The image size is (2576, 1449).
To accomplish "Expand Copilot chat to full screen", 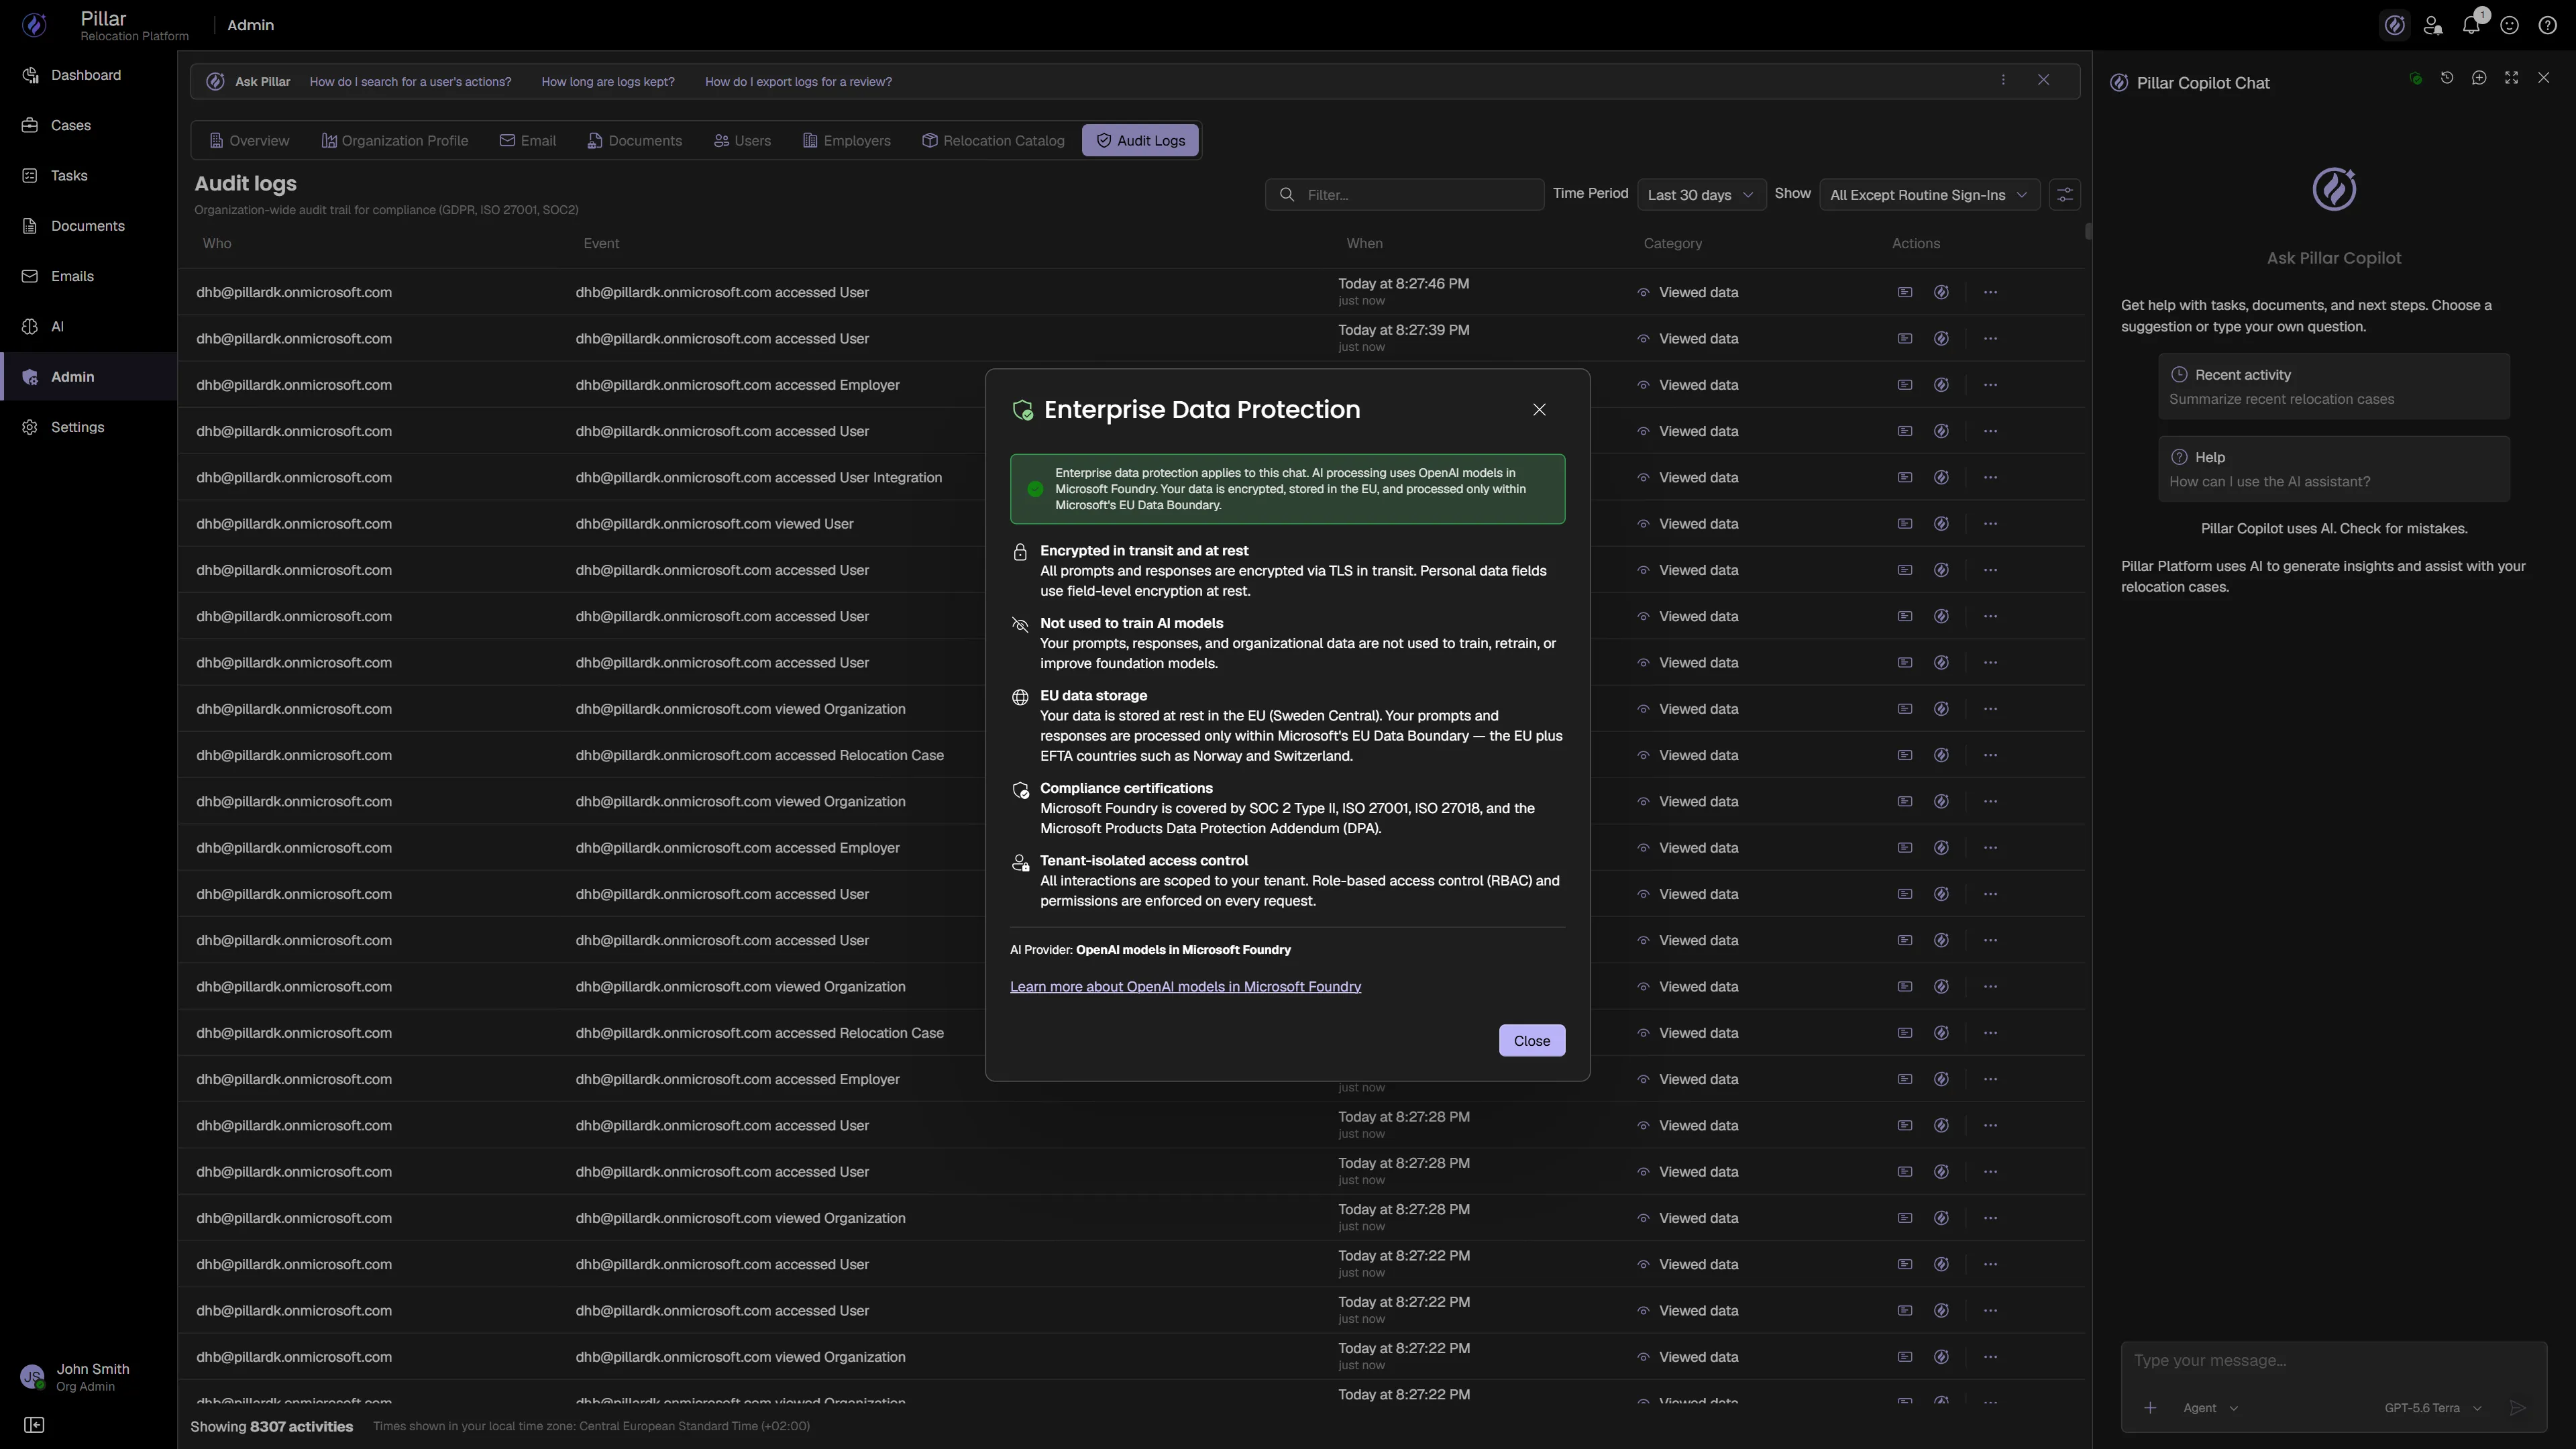I will coord(2511,78).
